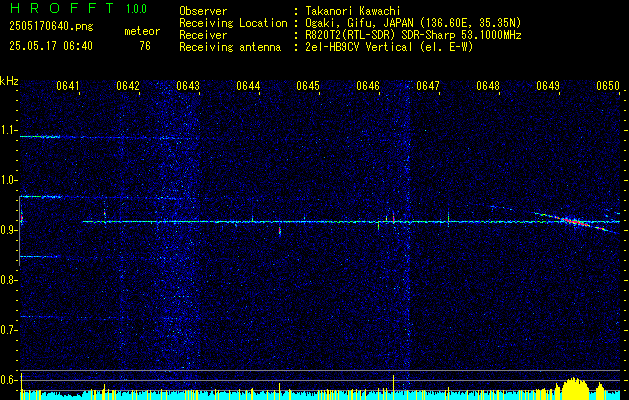Screen dimensions: 629x400
Task: Click the red echo spike below the carrier after 0644
Action: point(280,231)
